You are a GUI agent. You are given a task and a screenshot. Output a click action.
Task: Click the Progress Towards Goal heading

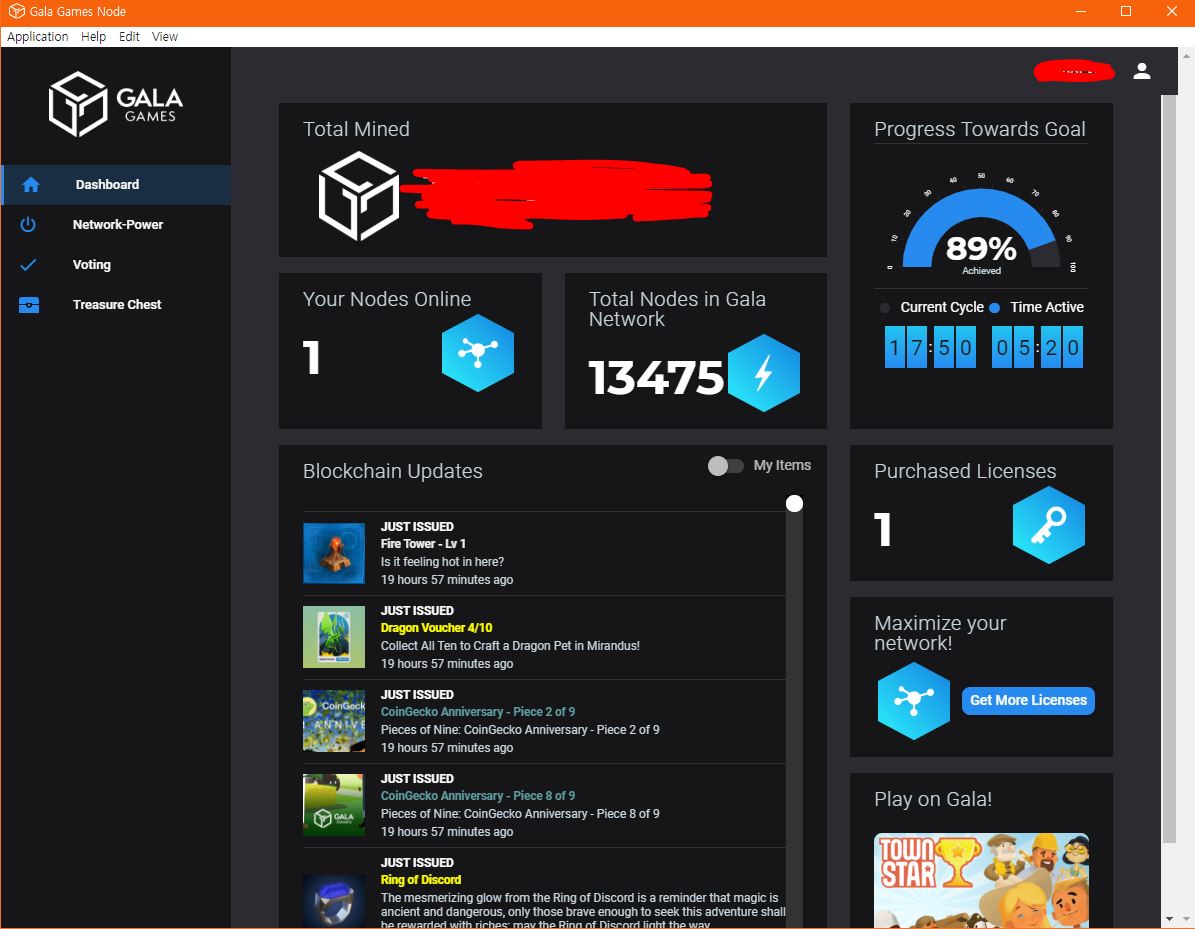[979, 129]
